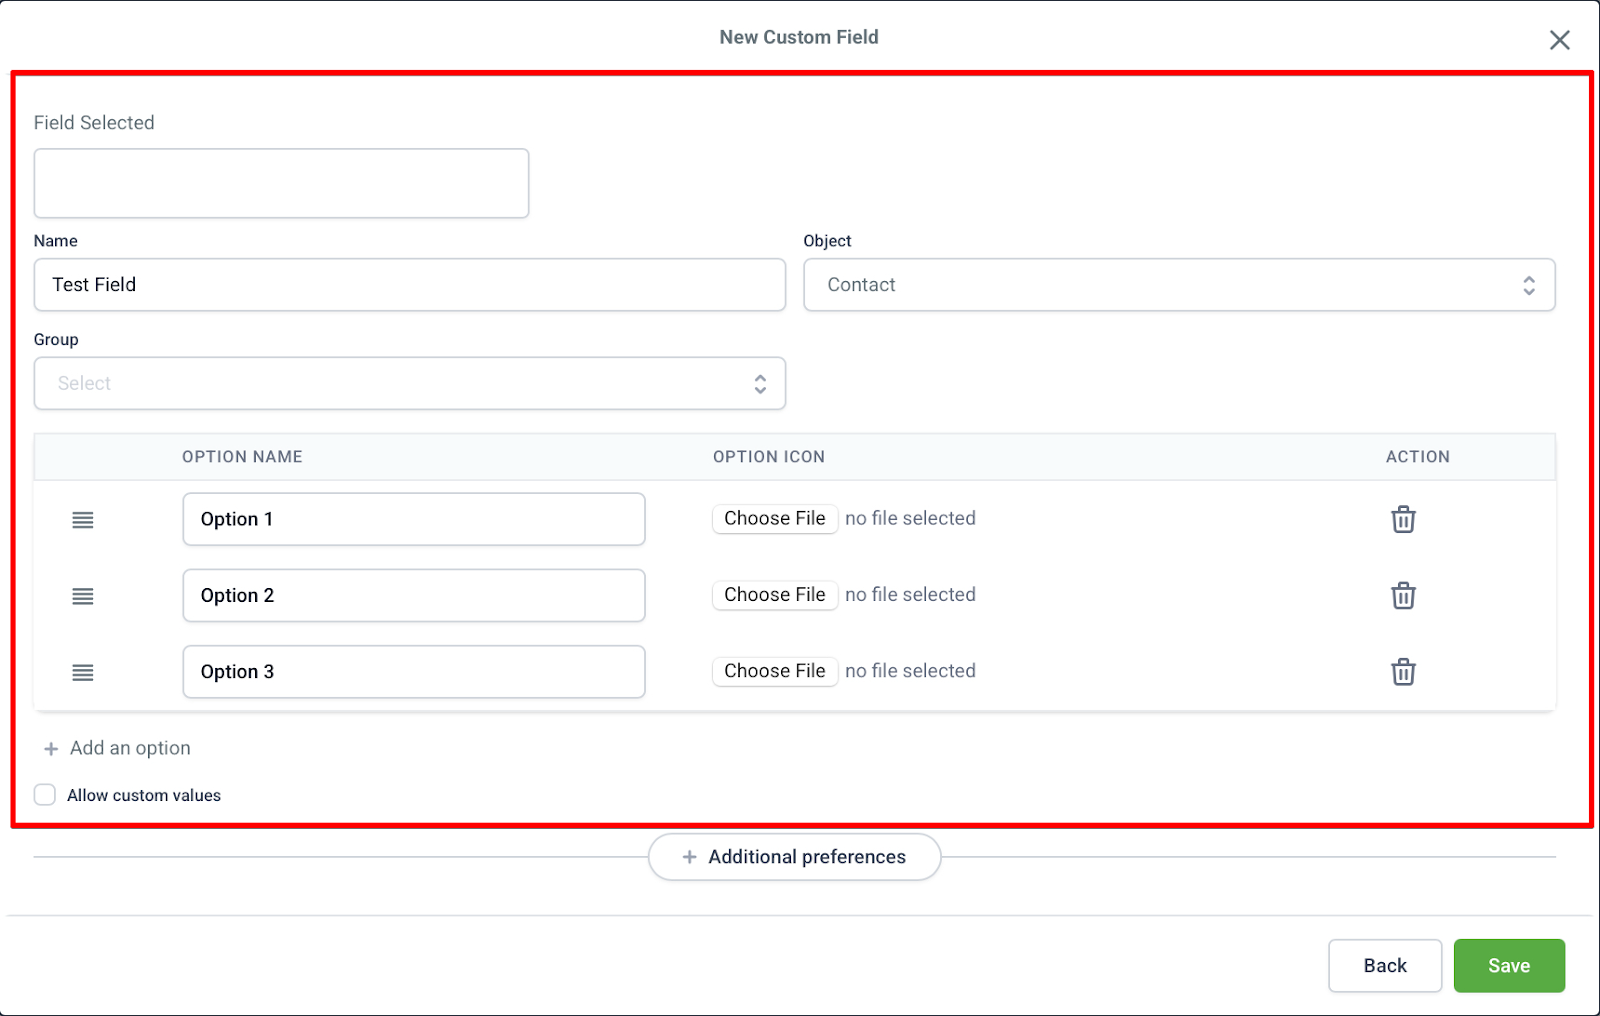Image resolution: width=1600 pixels, height=1016 pixels.
Task: Delete Option 3 with trash icon
Action: (1403, 671)
